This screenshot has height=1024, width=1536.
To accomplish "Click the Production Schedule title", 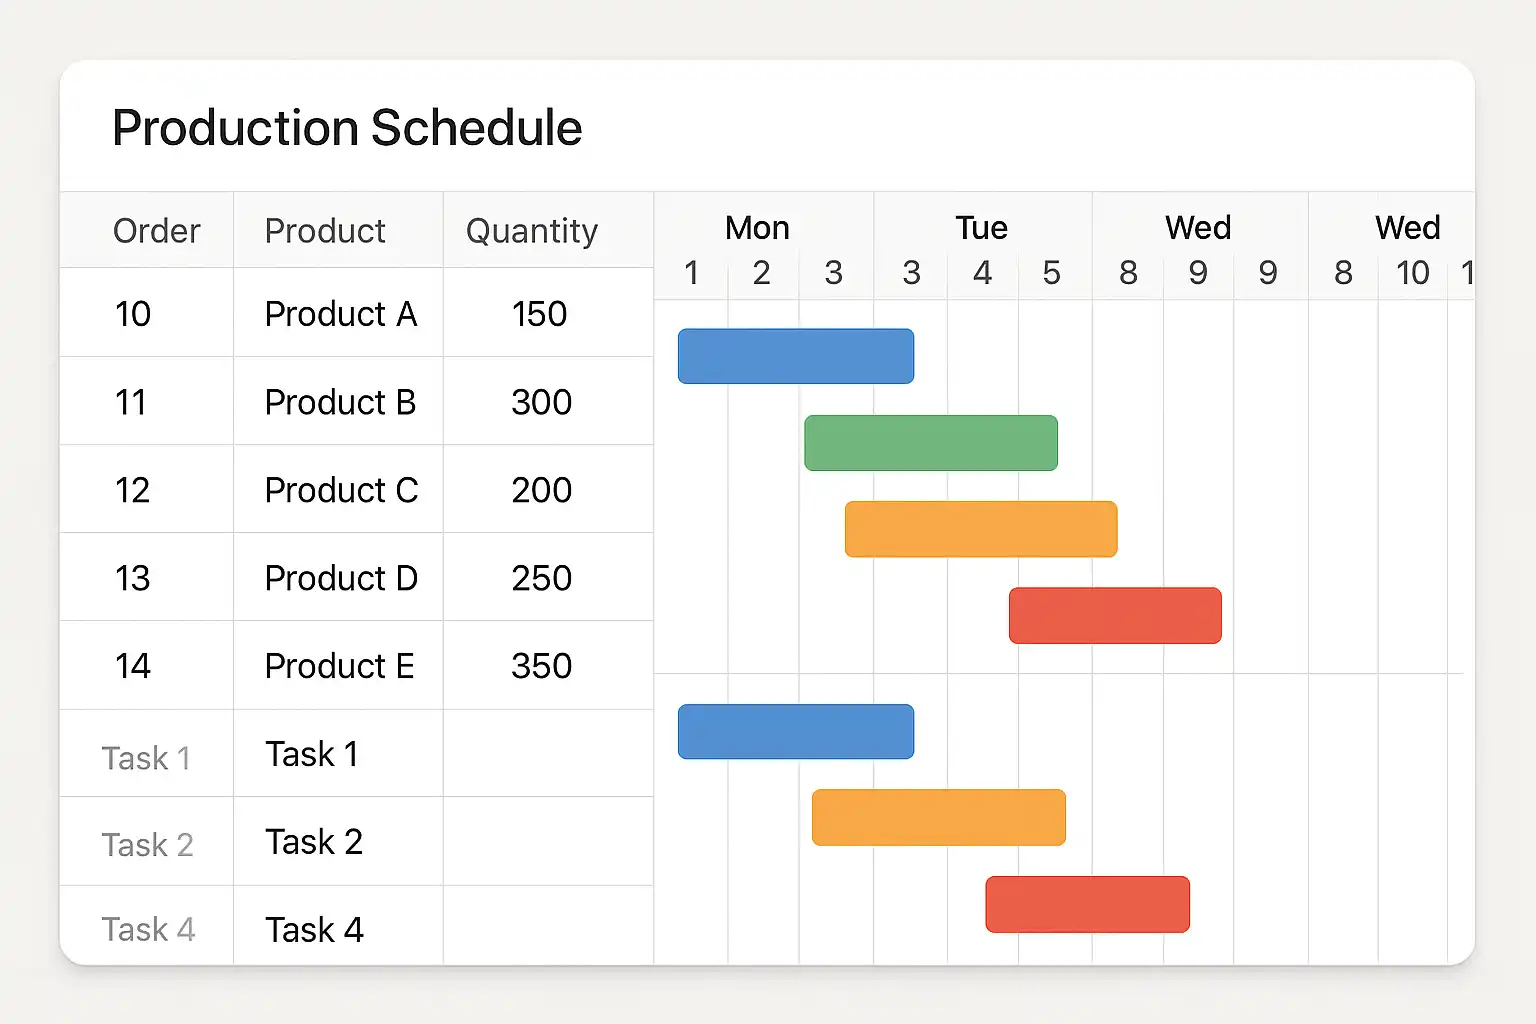I will tap(347, 128).
